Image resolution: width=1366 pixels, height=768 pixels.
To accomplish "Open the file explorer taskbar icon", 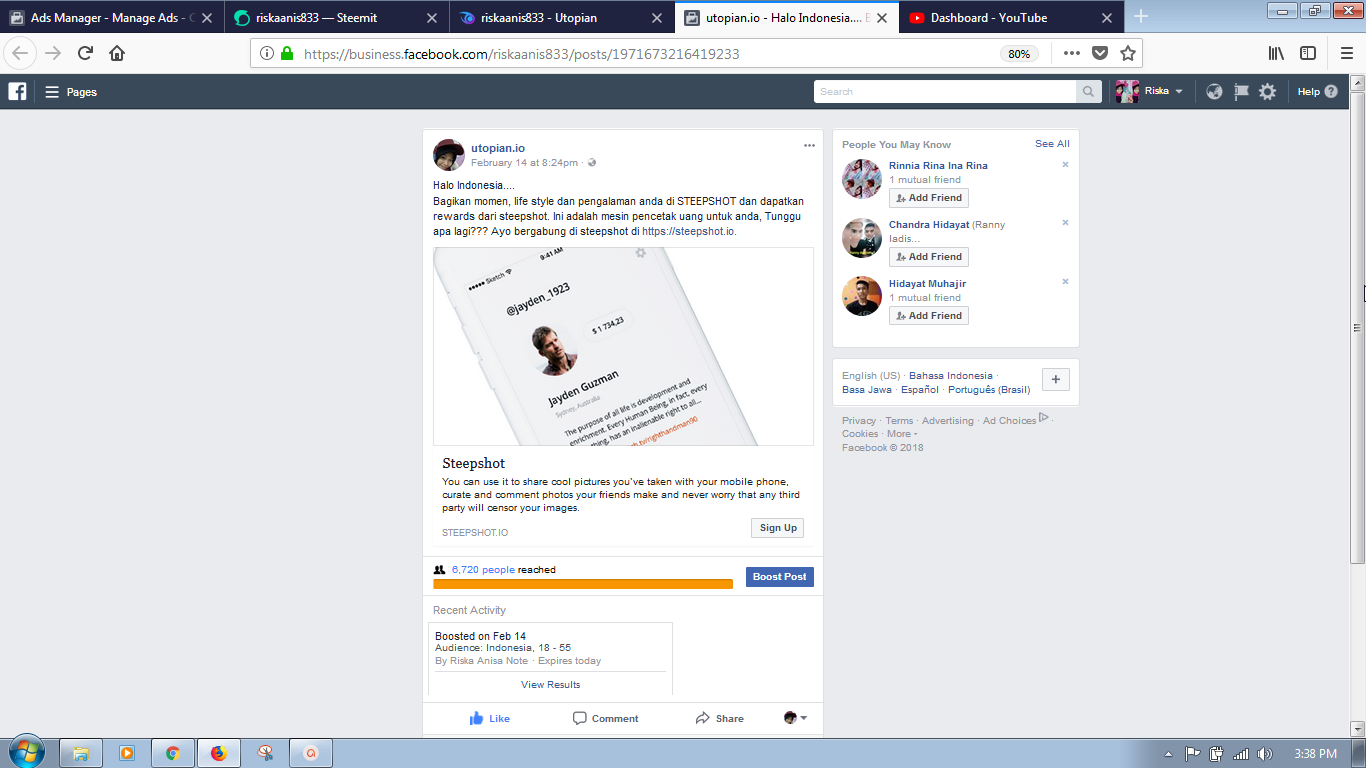I will point(81,753).
